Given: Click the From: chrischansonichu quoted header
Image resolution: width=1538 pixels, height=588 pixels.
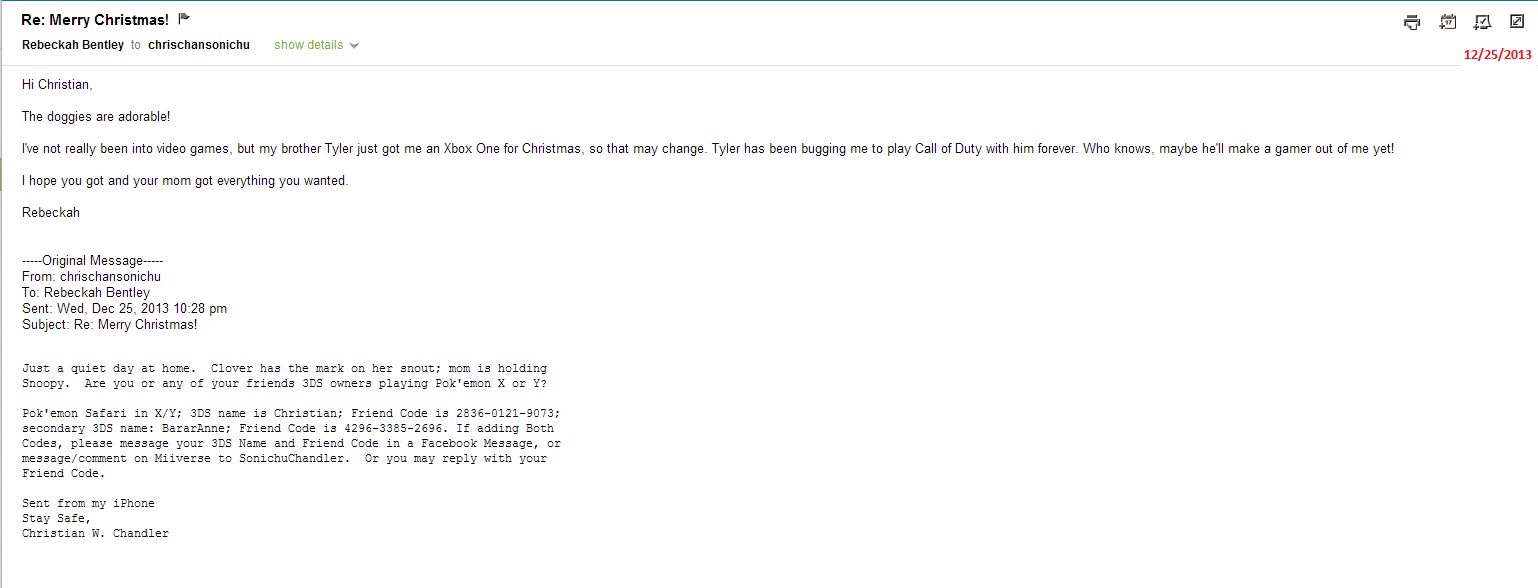Looking at the screenshot, I should (91, 277).
